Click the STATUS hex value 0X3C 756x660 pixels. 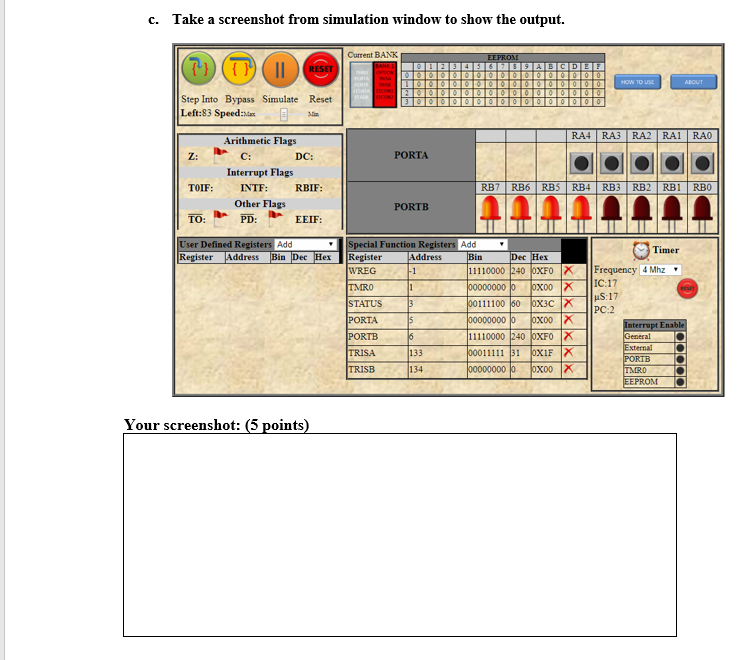pyautogui.click(x=543, y=304)
